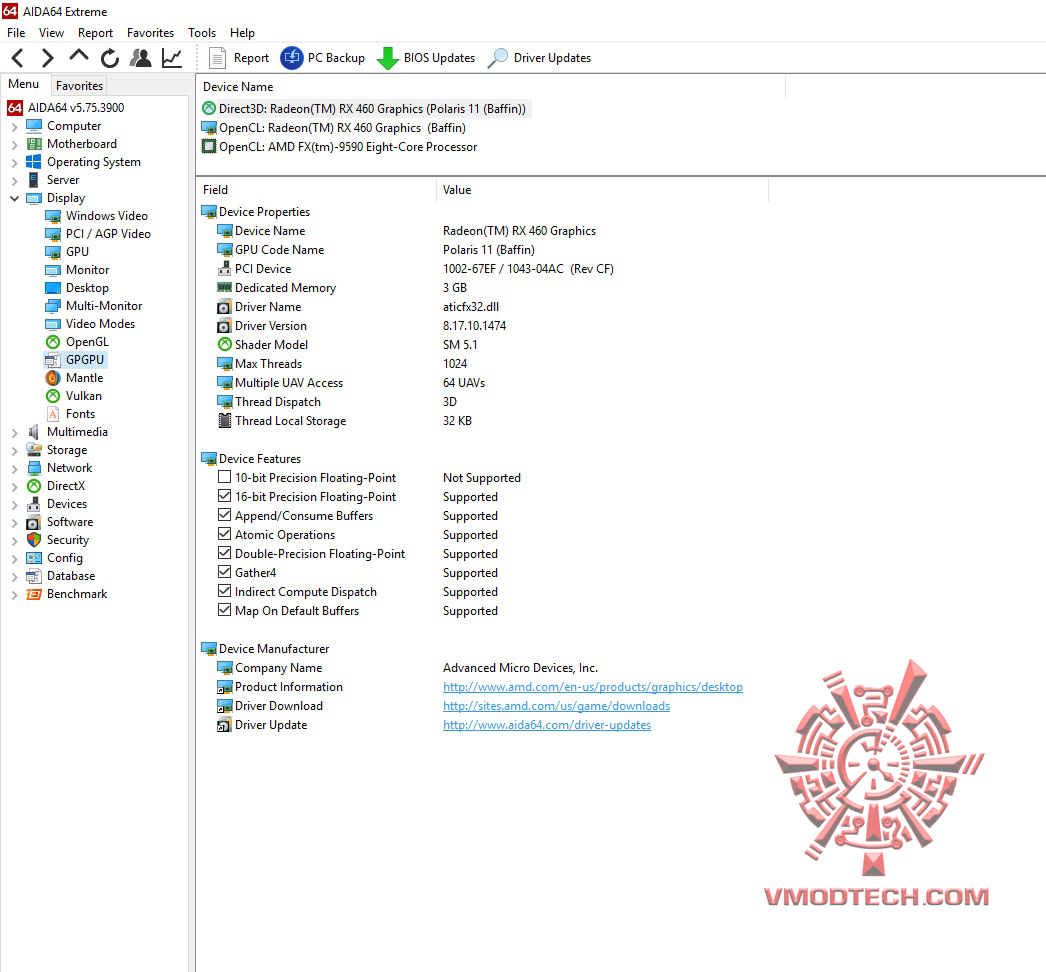1046x972 pixels.
Task: Expand the DirectX tree node
Action: [x=14, y=486]
